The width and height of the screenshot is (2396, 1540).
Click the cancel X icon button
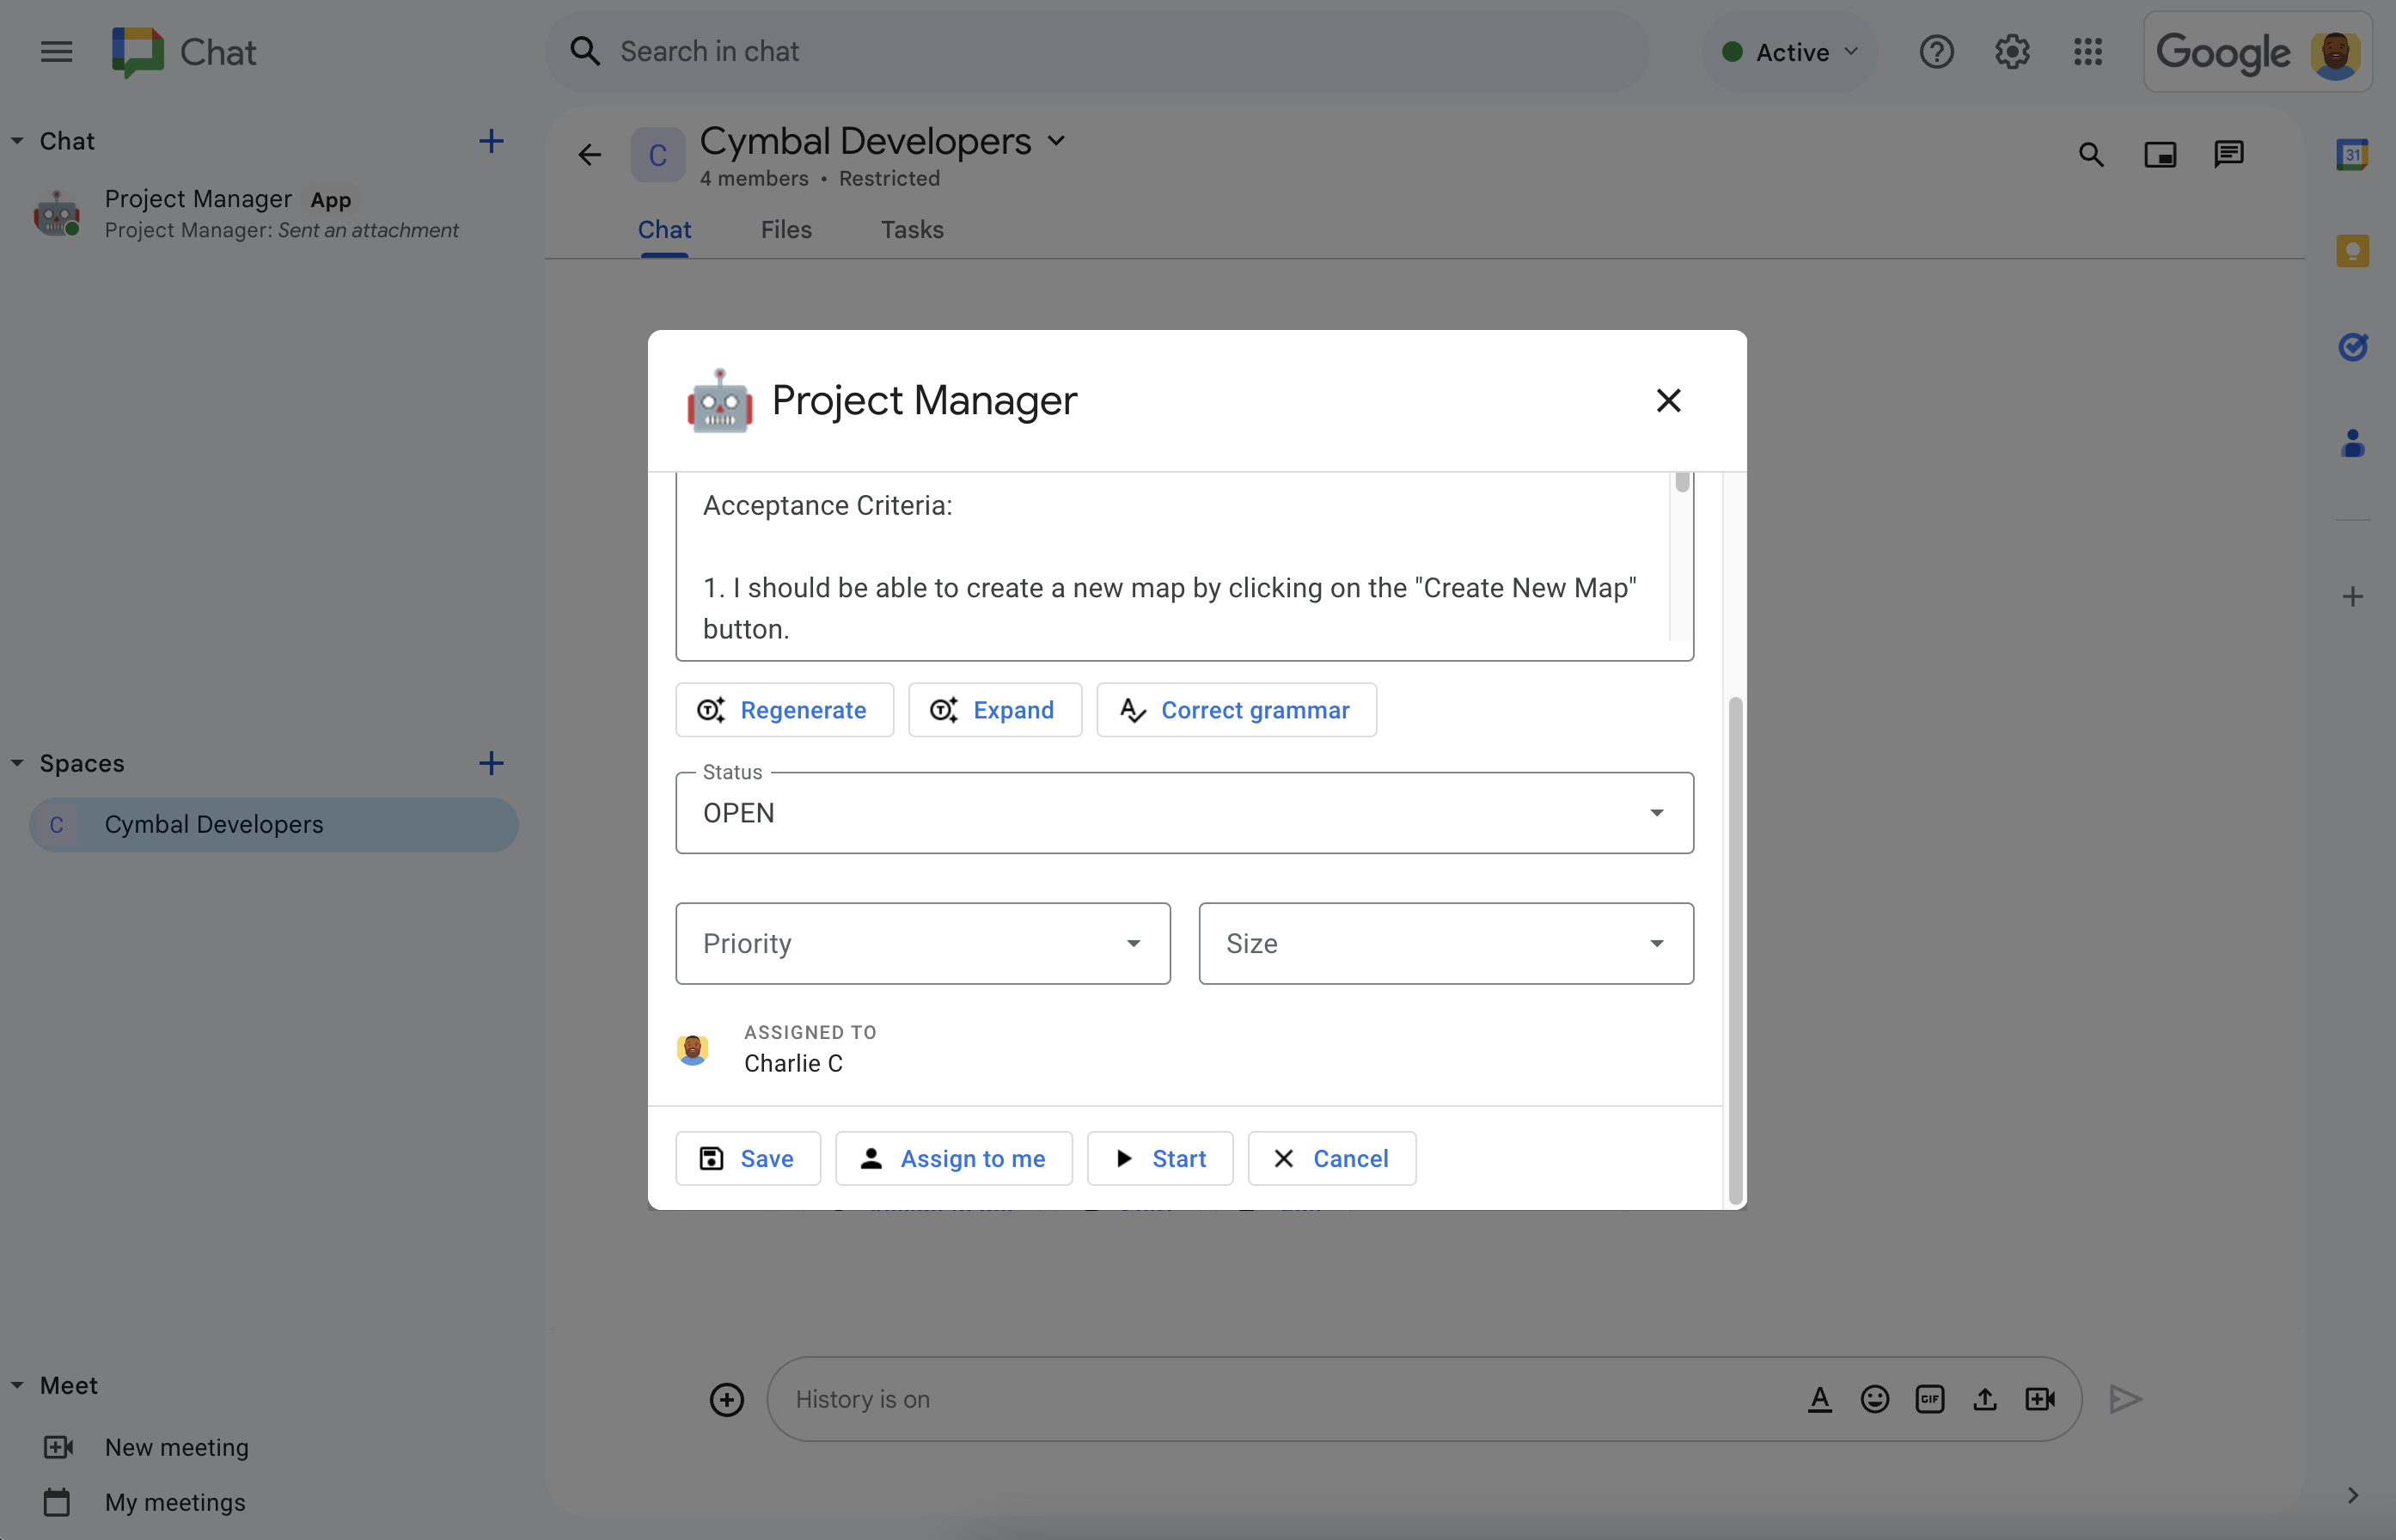(1330, 1156)
